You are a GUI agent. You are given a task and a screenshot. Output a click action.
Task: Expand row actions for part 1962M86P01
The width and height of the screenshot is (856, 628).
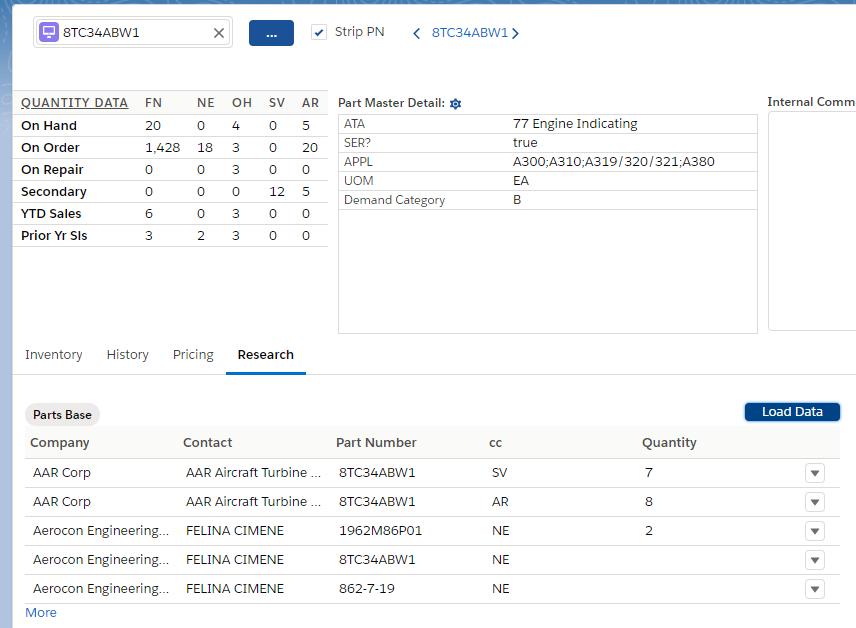pos(814,531)
